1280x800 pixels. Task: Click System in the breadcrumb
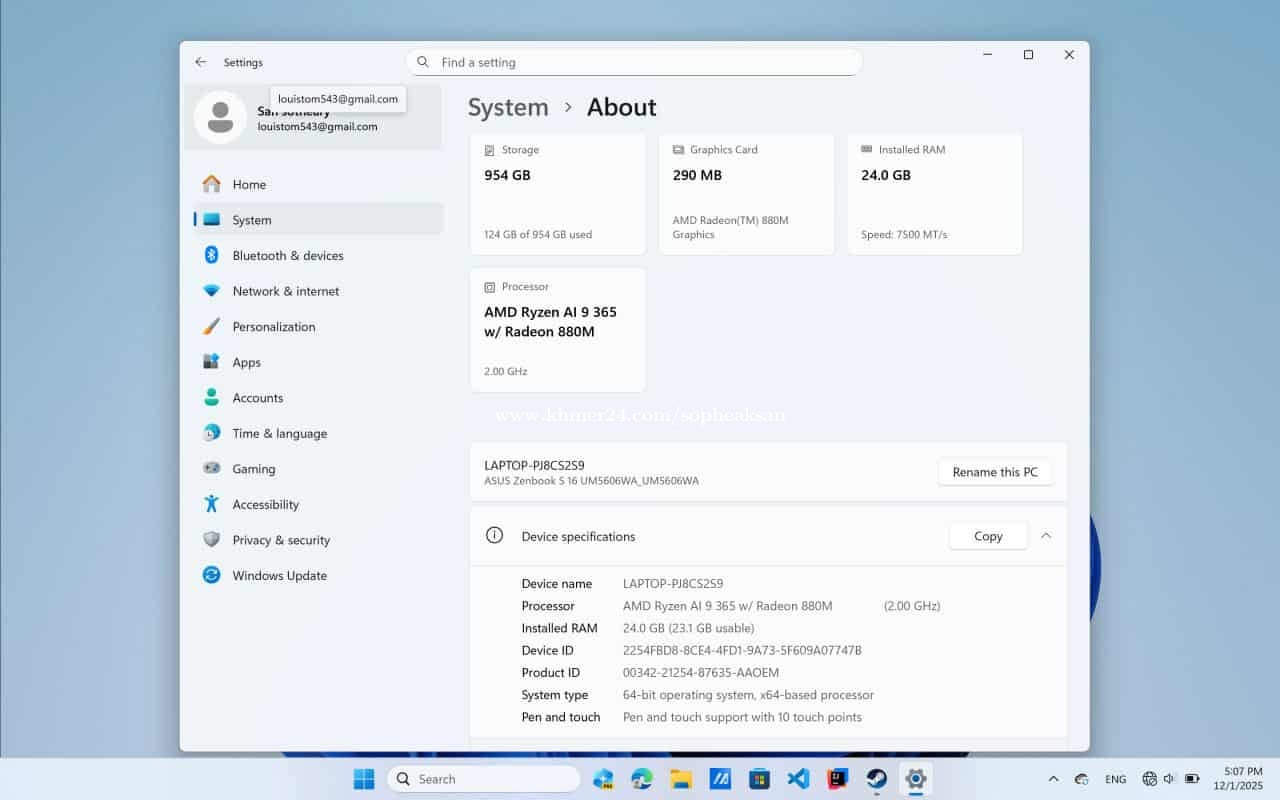pyautogui.click(x=508, y=107)
